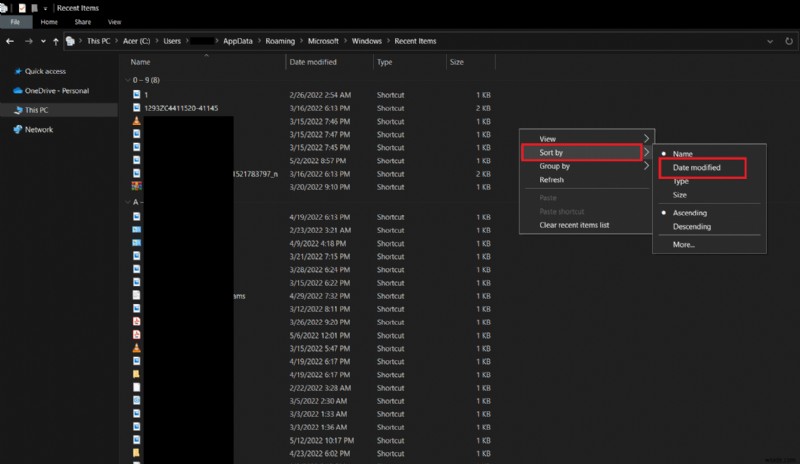The width and height of the screenshot is (800, 464).
Task: Sort by the Name column header
Action: 140,62
